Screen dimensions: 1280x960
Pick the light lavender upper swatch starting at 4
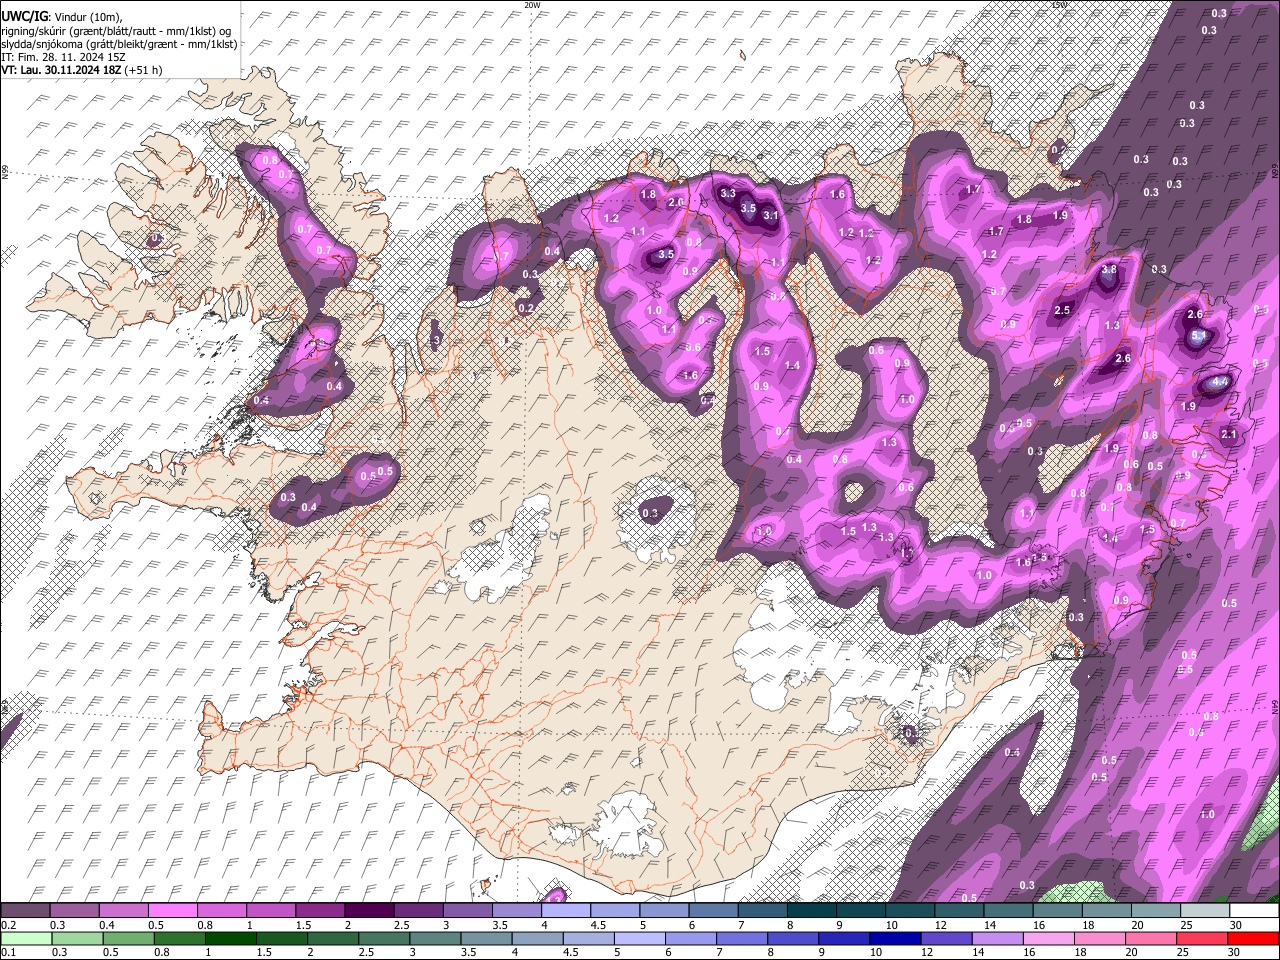[x=565, y=911]
